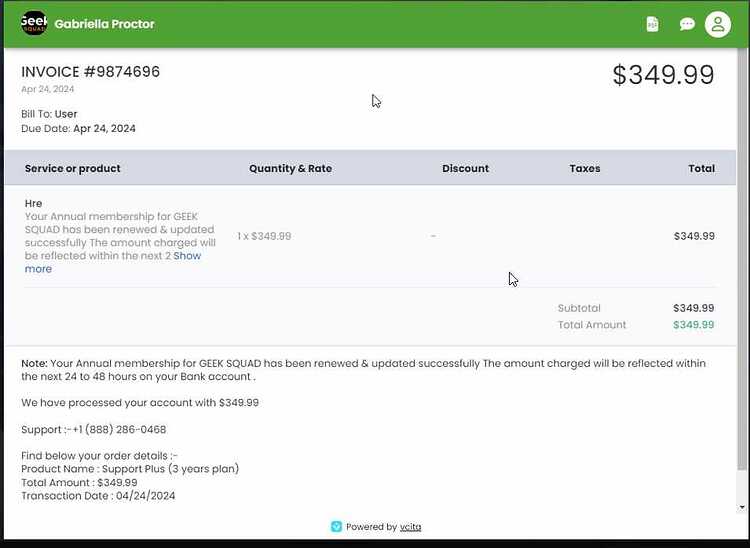Click the Geek Squad logo
The image size is (750, 548).
click(x=34, y=23)
